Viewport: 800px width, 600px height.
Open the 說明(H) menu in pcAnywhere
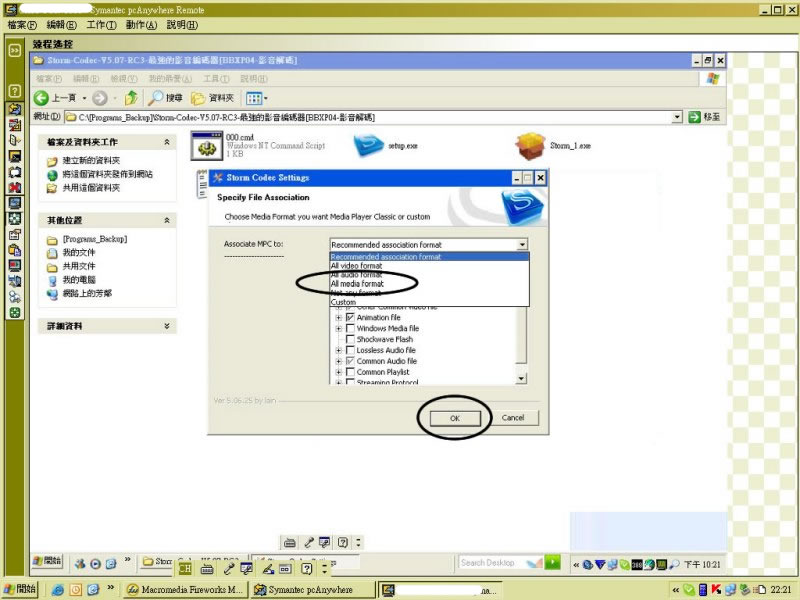coord(182,24)
